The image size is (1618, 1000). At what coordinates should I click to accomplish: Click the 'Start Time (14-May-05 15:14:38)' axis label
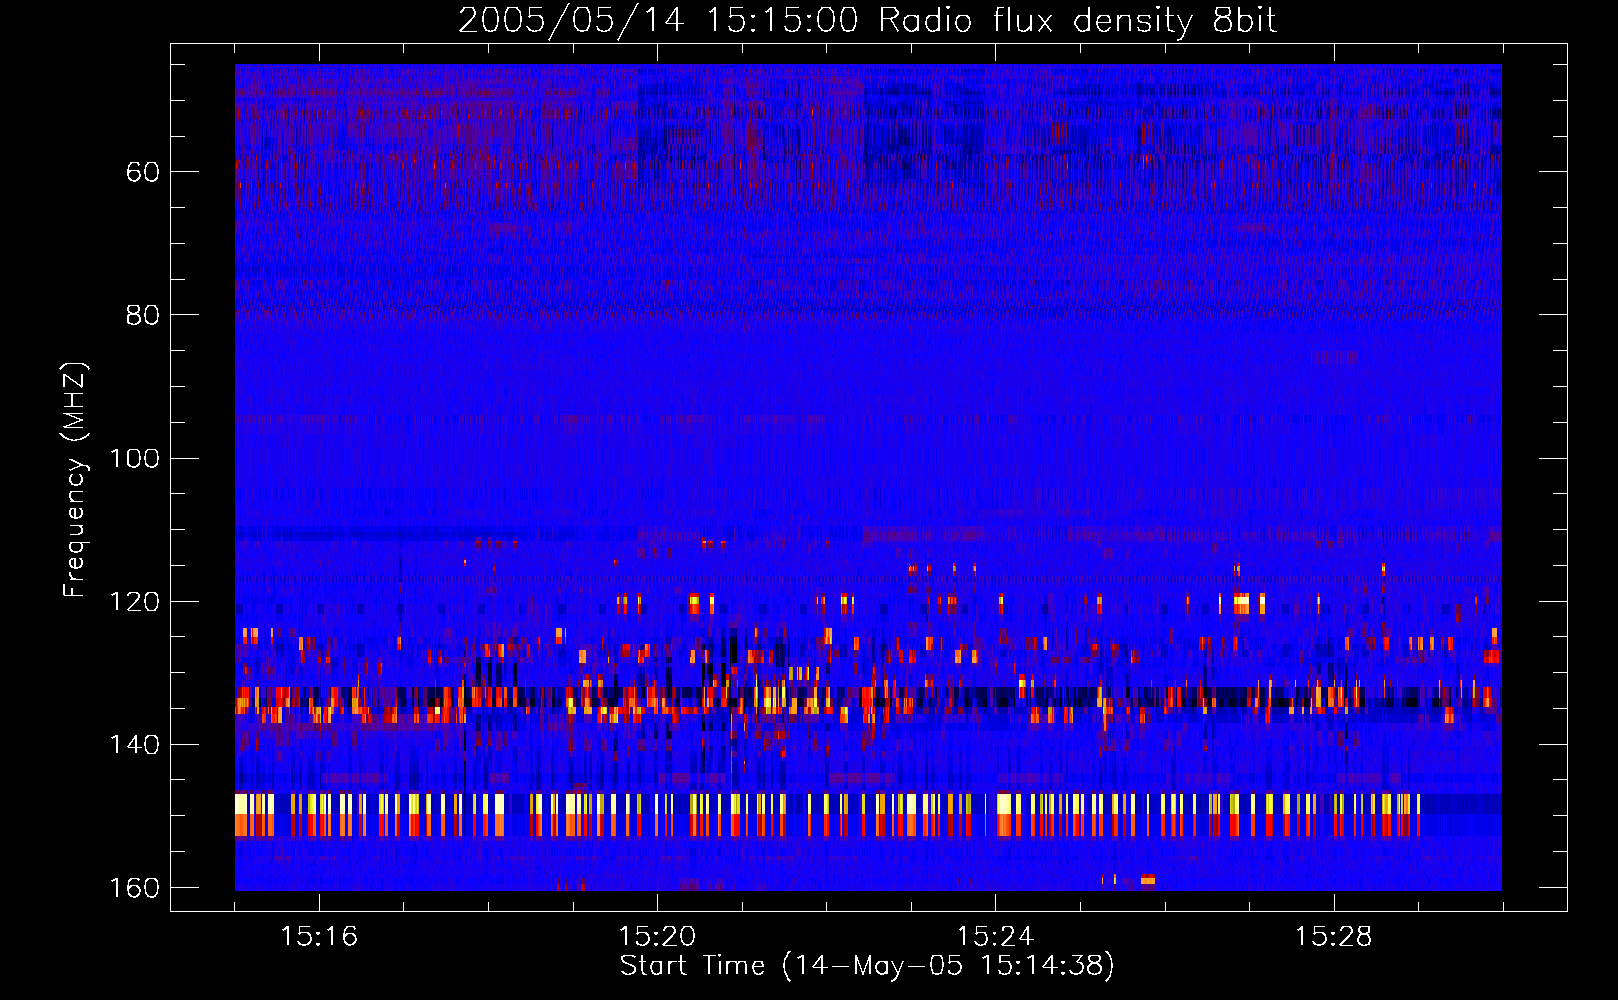click(867, 966)
